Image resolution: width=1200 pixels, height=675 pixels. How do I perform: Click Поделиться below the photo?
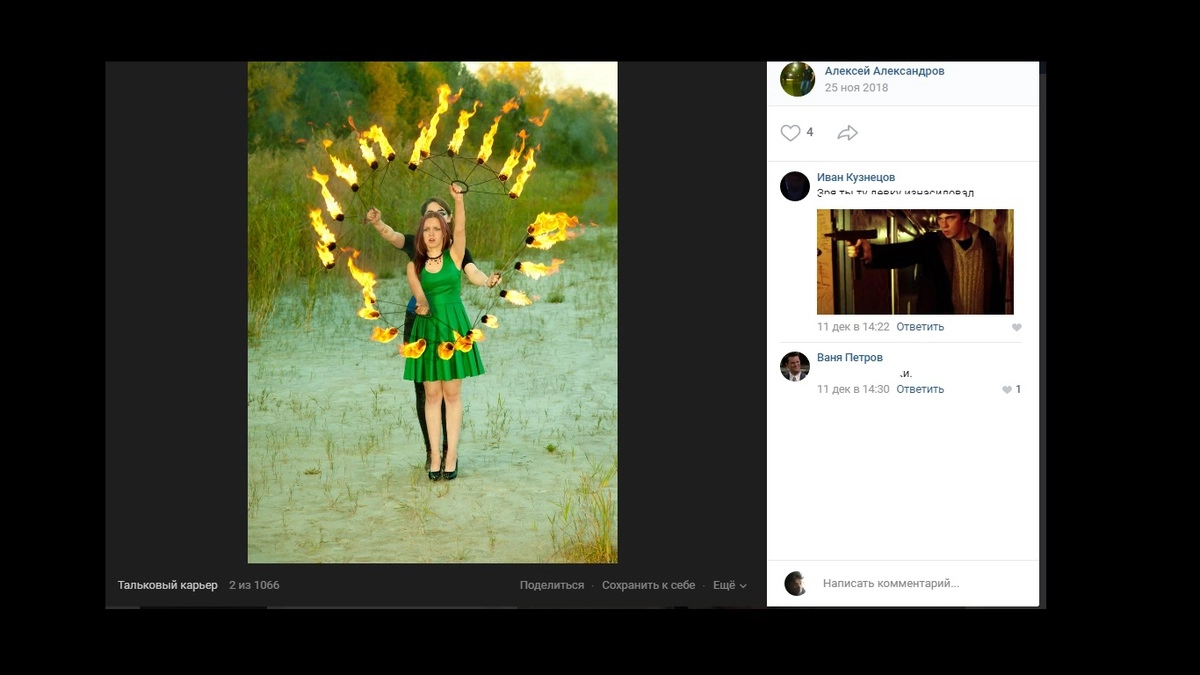tap(552, 585)
